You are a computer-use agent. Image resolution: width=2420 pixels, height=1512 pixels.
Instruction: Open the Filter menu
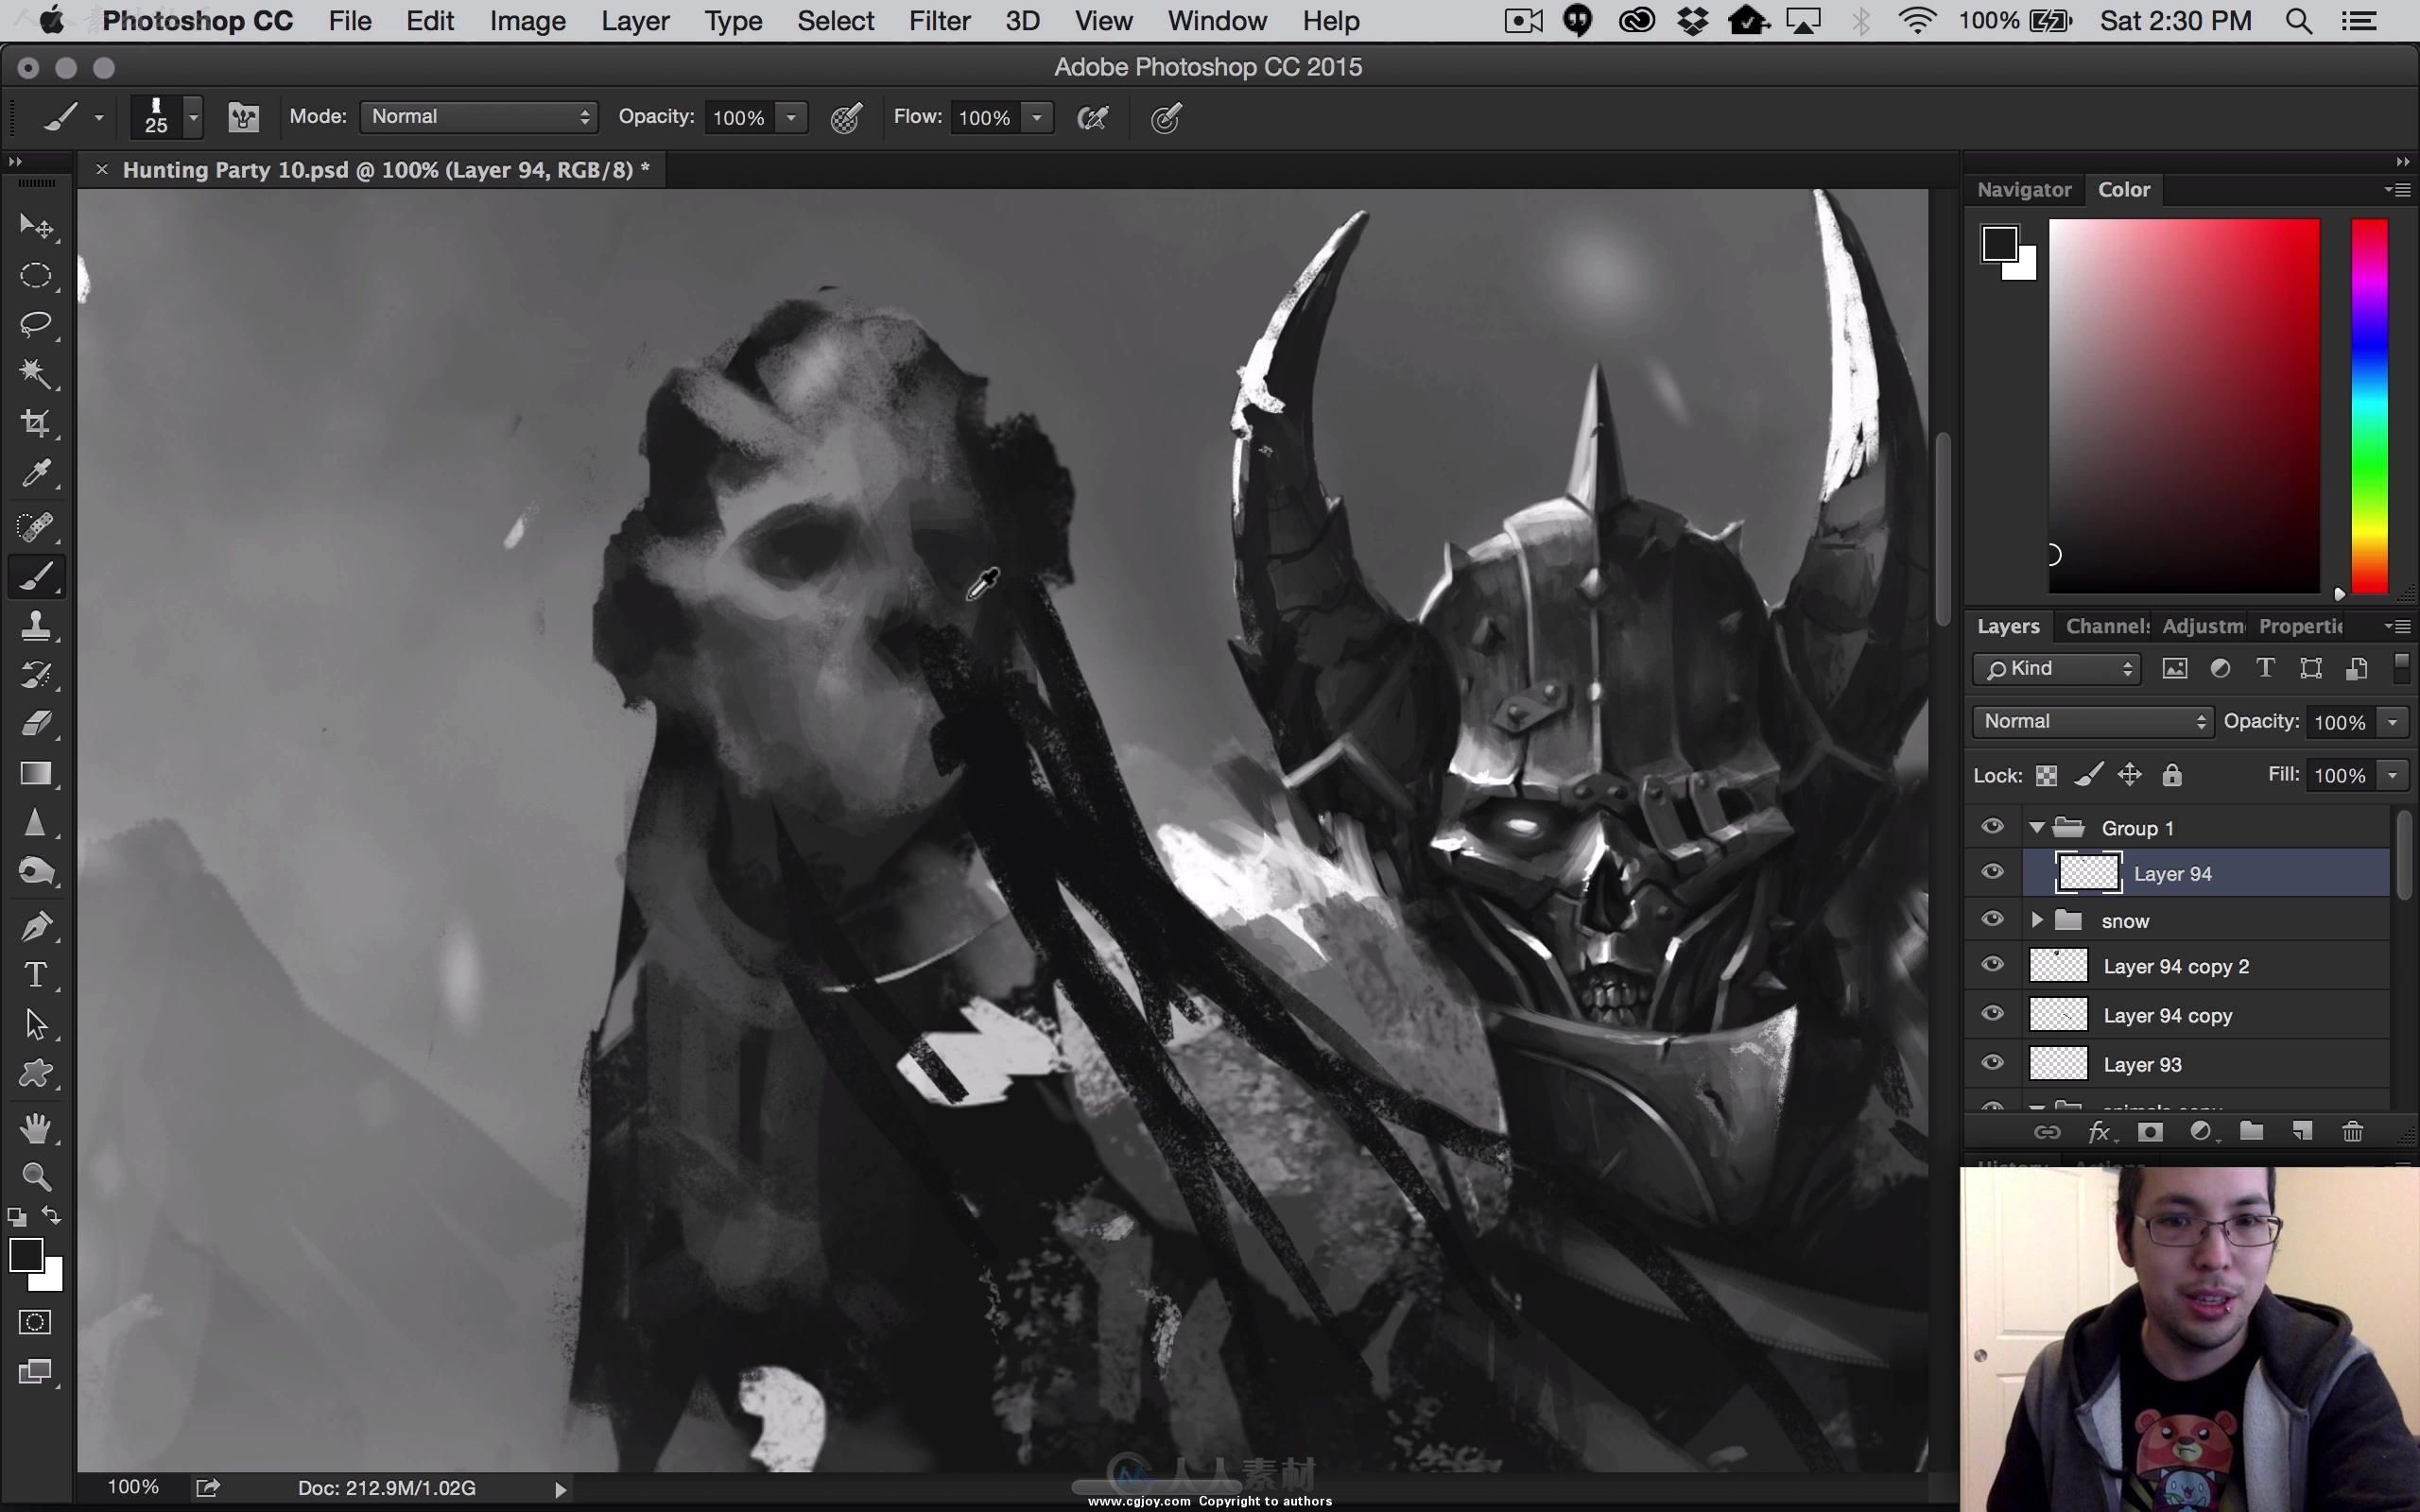[x=939, y=21]
